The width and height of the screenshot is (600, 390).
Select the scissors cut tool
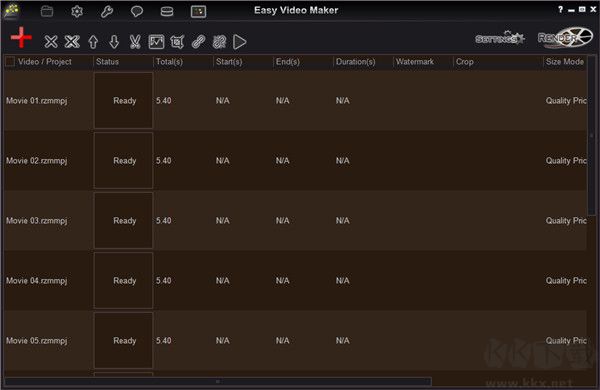(135, 42)
